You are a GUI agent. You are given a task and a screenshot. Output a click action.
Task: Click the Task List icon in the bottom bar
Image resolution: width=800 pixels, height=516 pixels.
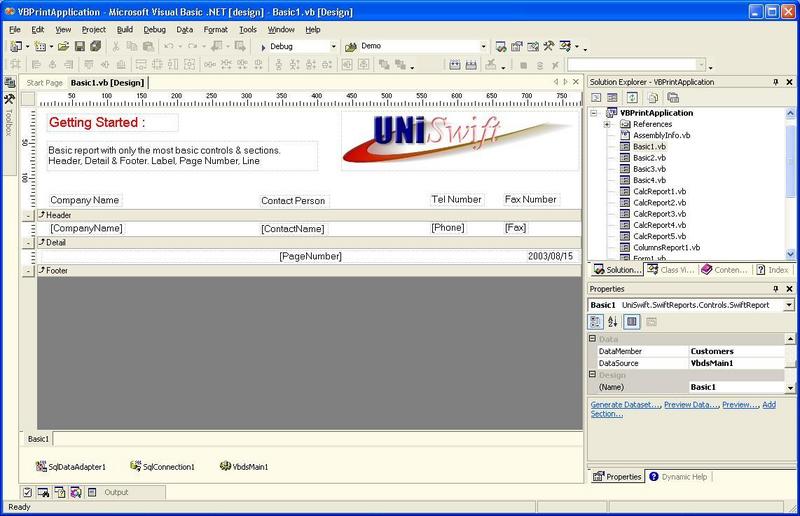(28, 493)
